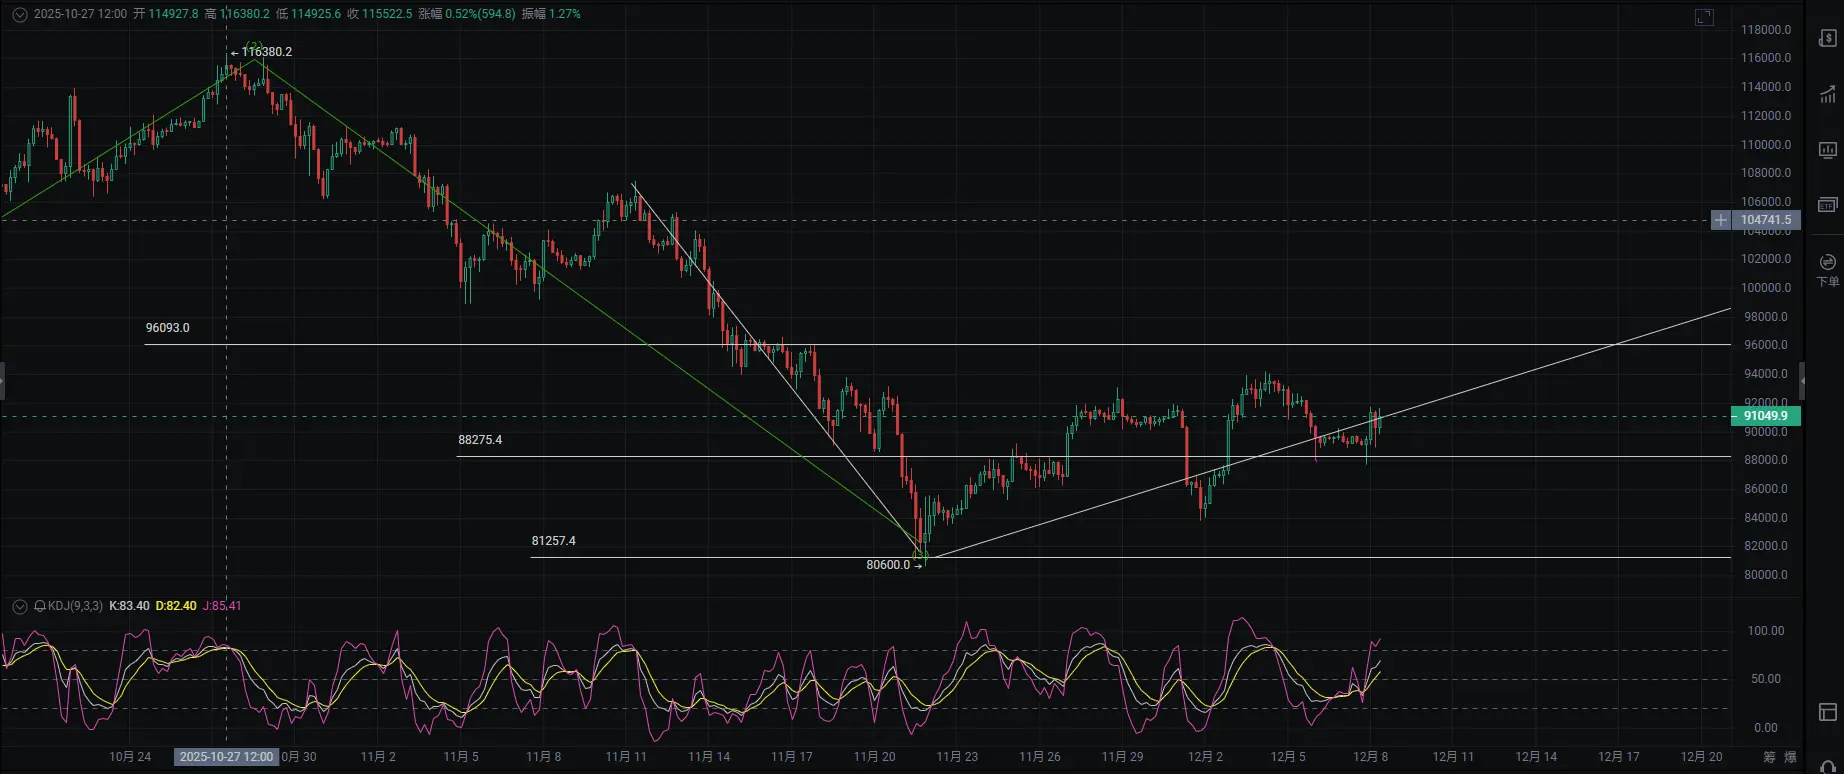
Task: Click the 80000.0 price axis label
Action: tap(1766, 575)
